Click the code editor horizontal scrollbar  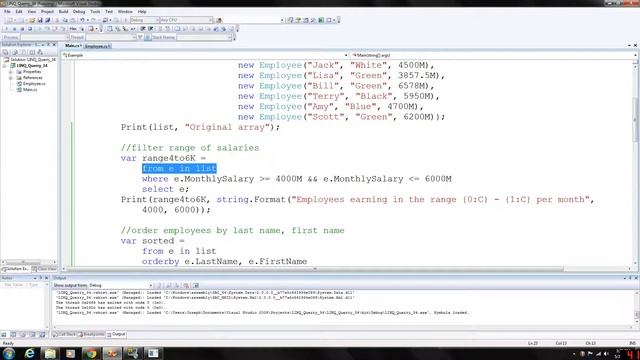coord(314,269)
